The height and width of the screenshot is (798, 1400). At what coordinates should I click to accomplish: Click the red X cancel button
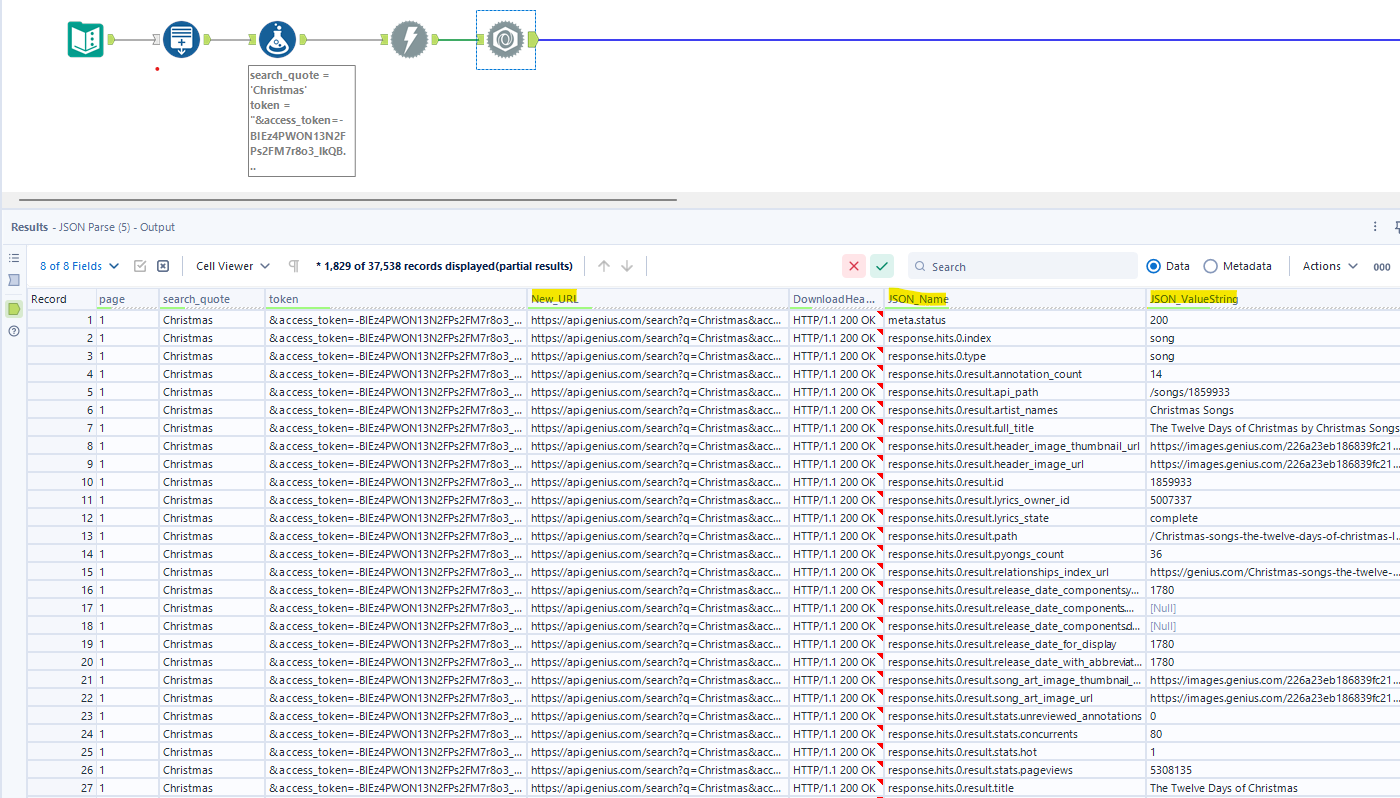pyautogui.click(x=854, y=266)
